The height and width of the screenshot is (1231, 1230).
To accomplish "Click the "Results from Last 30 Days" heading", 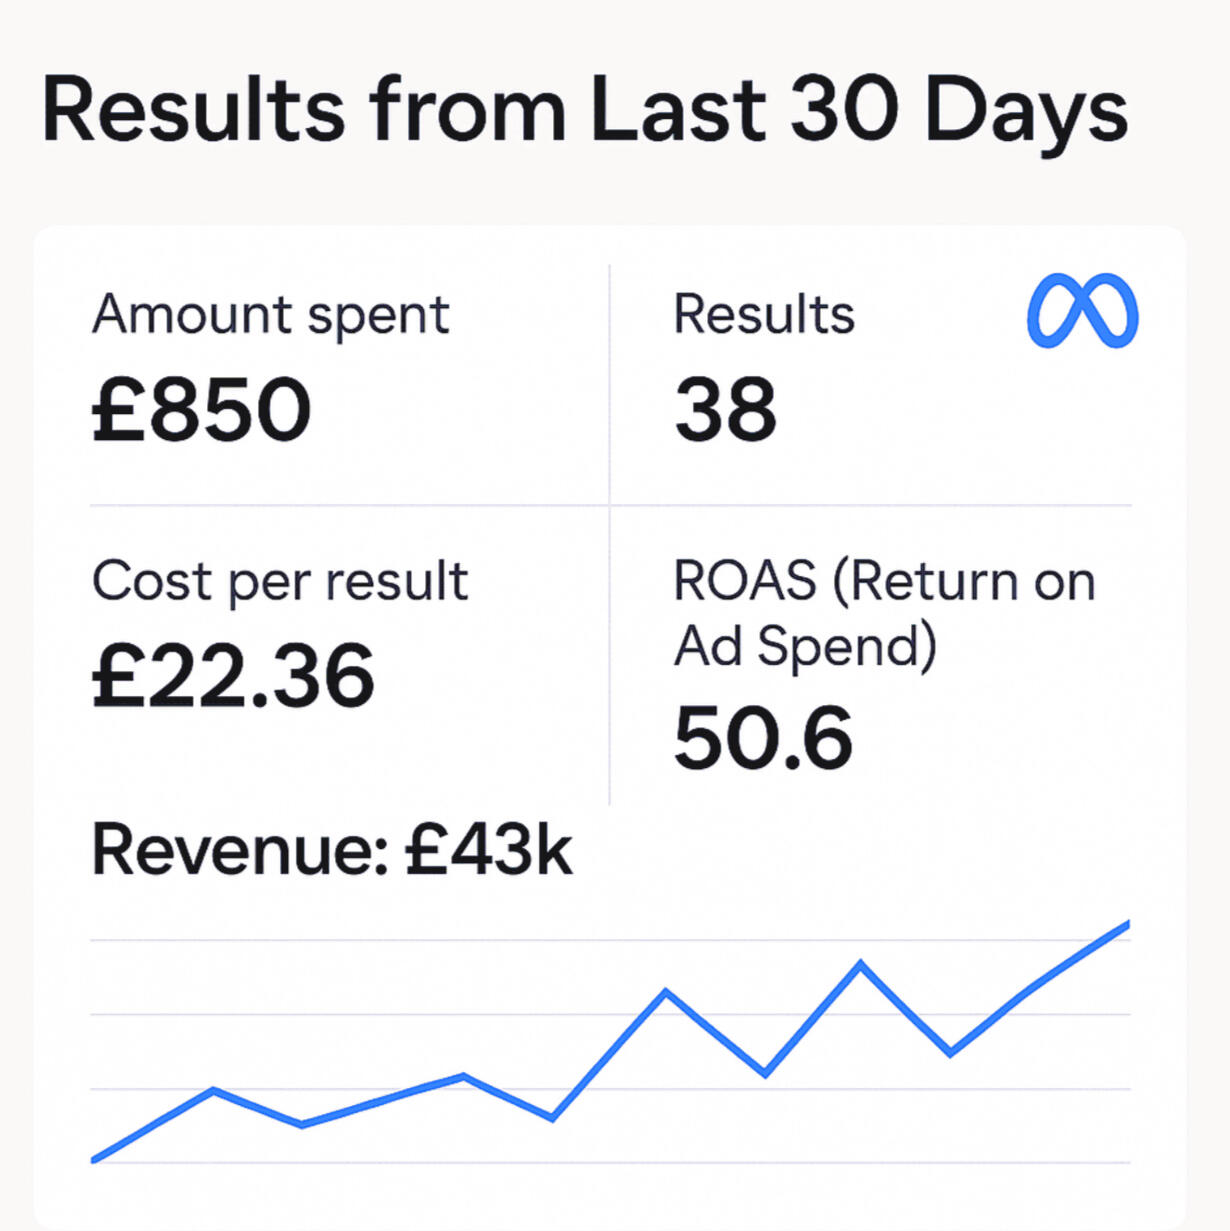I will (x=585, y=110).
